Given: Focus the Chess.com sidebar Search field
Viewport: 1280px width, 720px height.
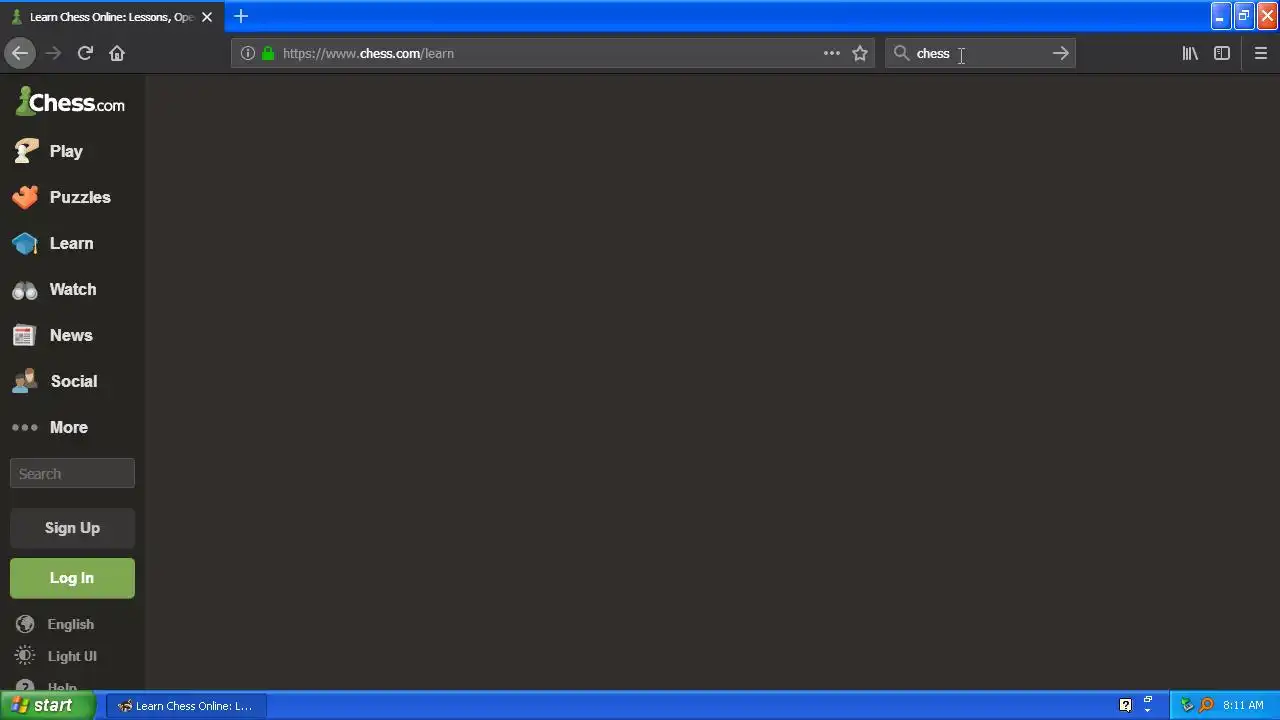Looking at the screenshot, I should click(72, 473).
